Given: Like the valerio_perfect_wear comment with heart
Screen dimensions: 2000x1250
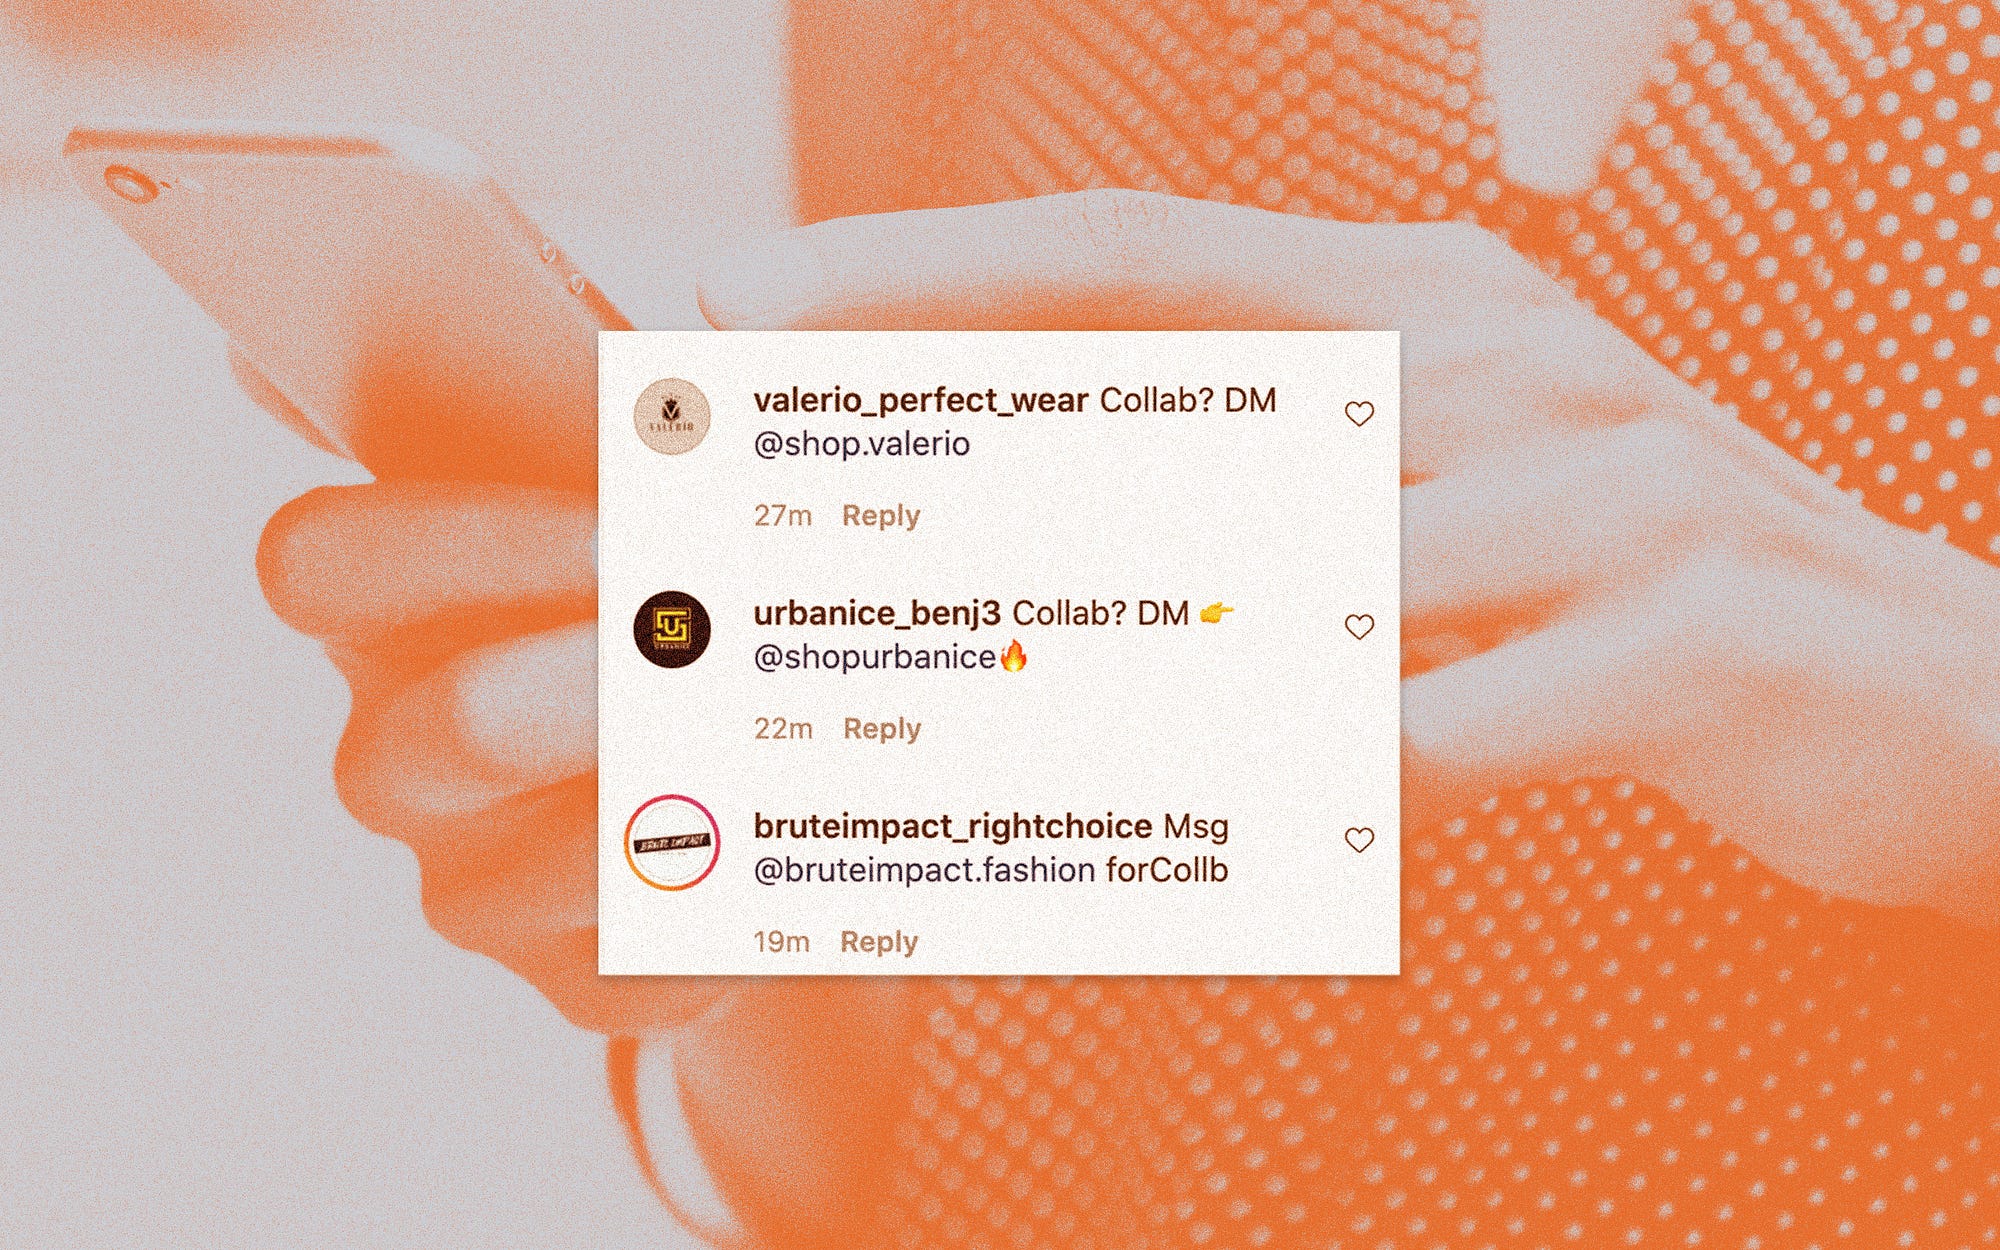Looking at the screenshot, I should coord(1359,413).
